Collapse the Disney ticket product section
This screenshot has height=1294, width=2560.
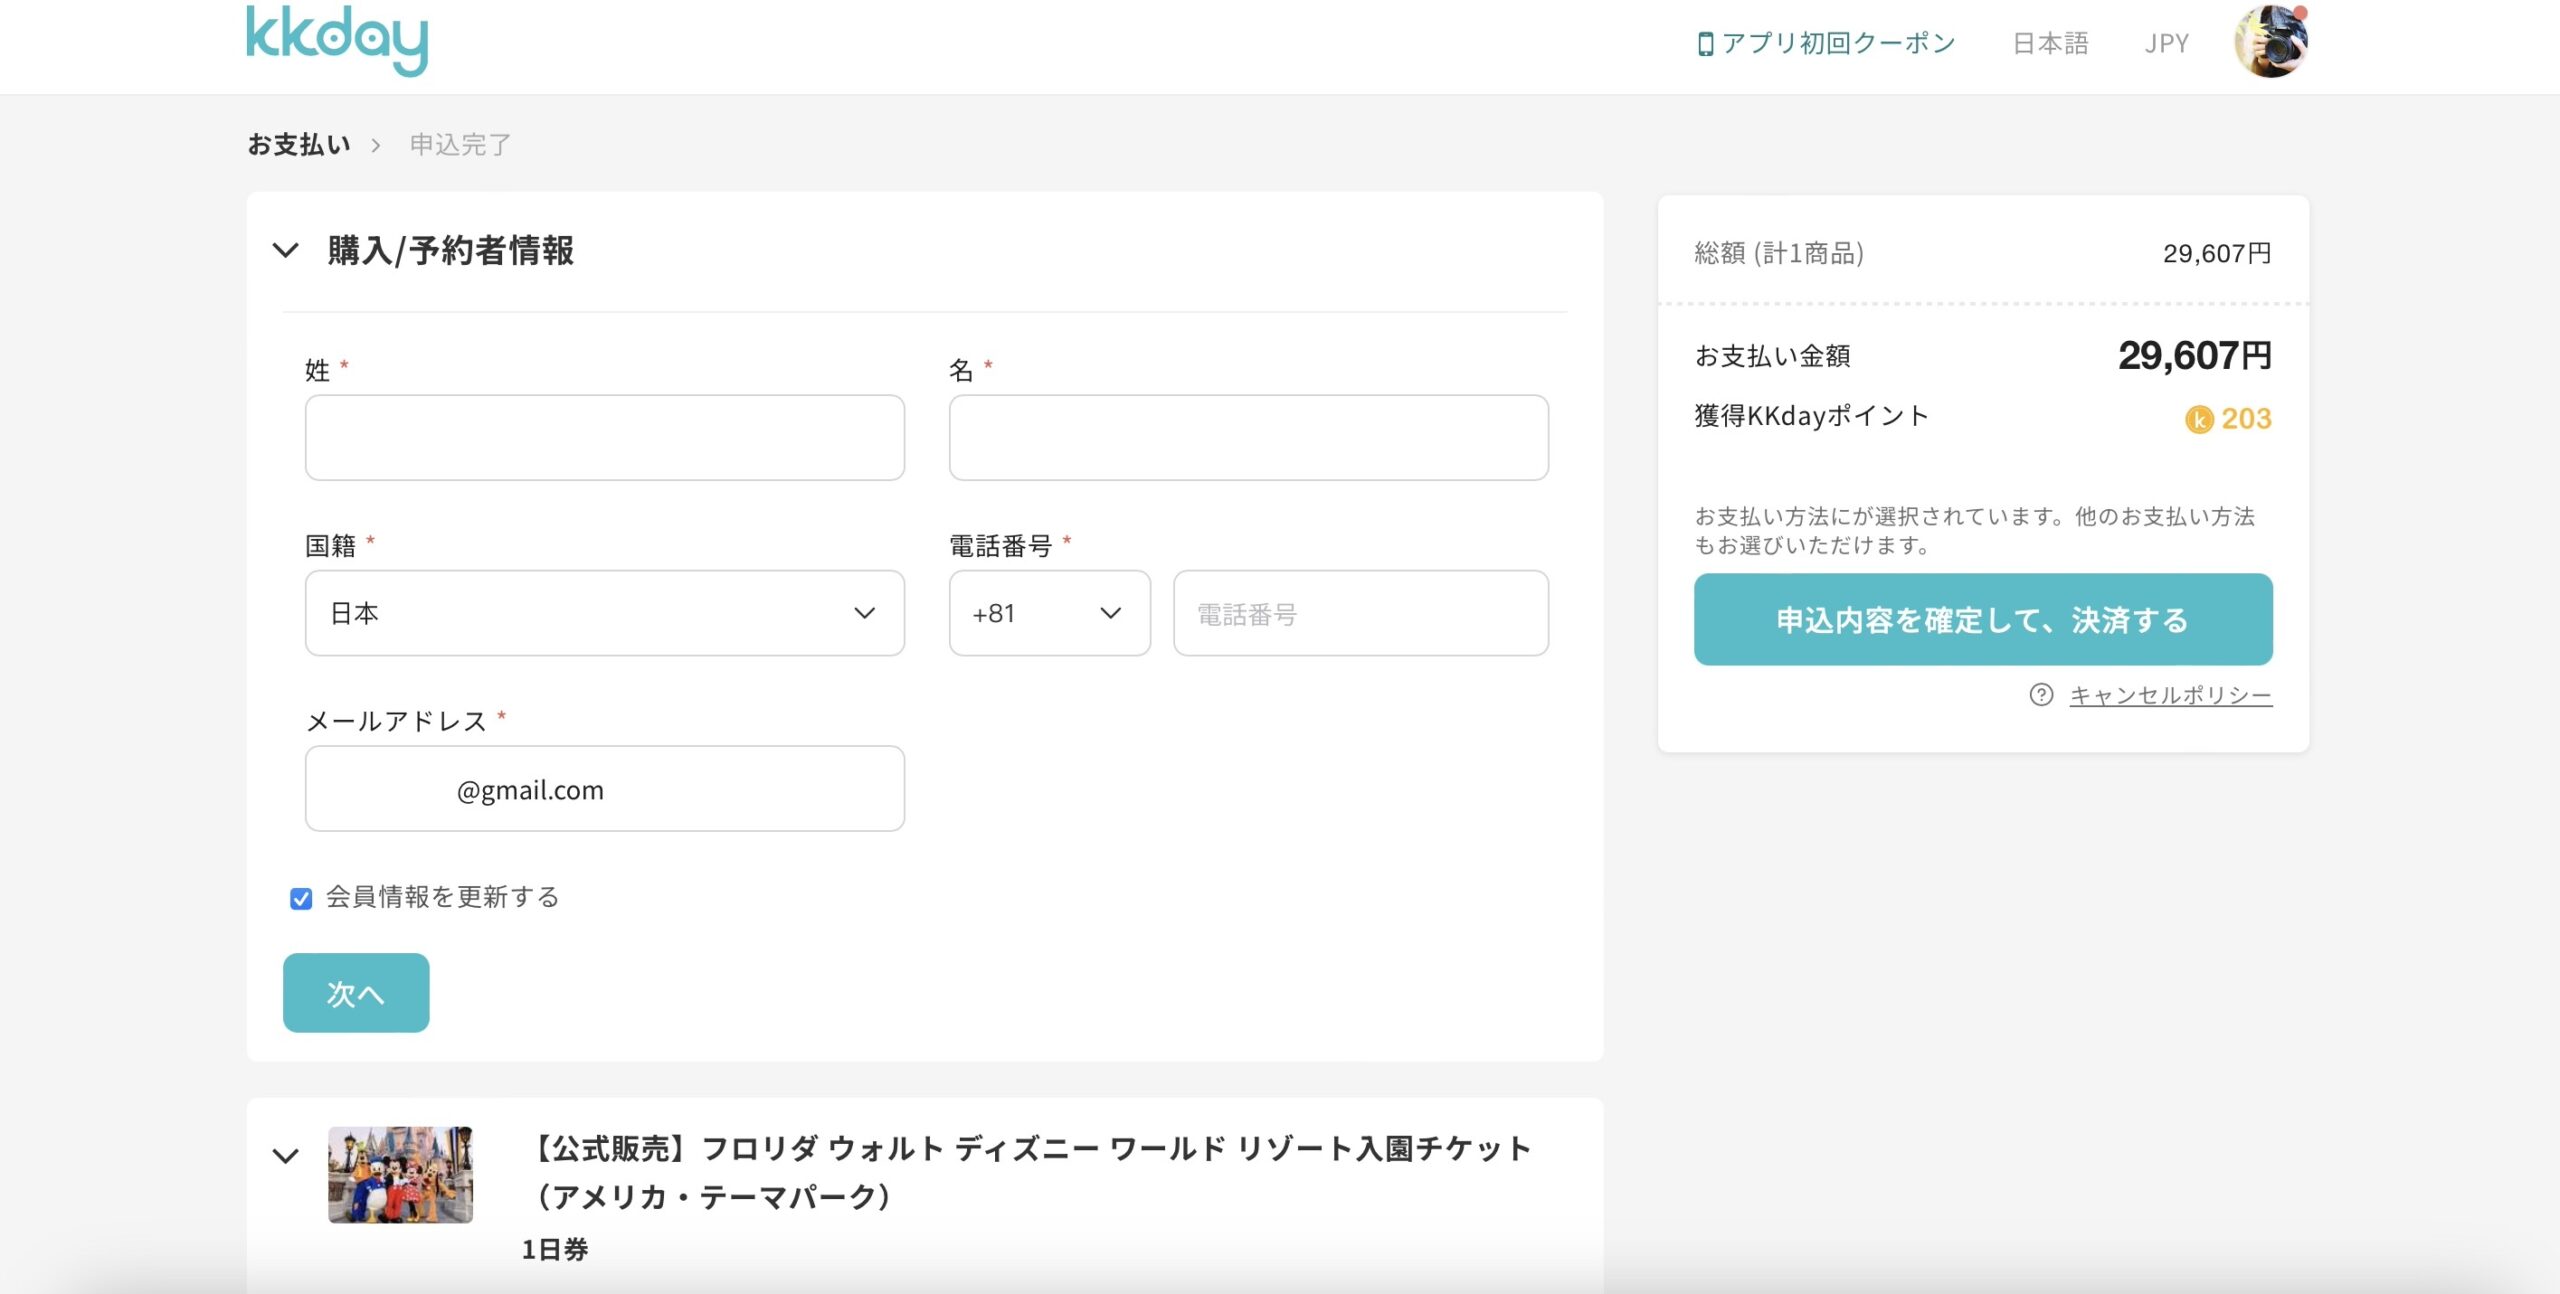pos(286,1156)
